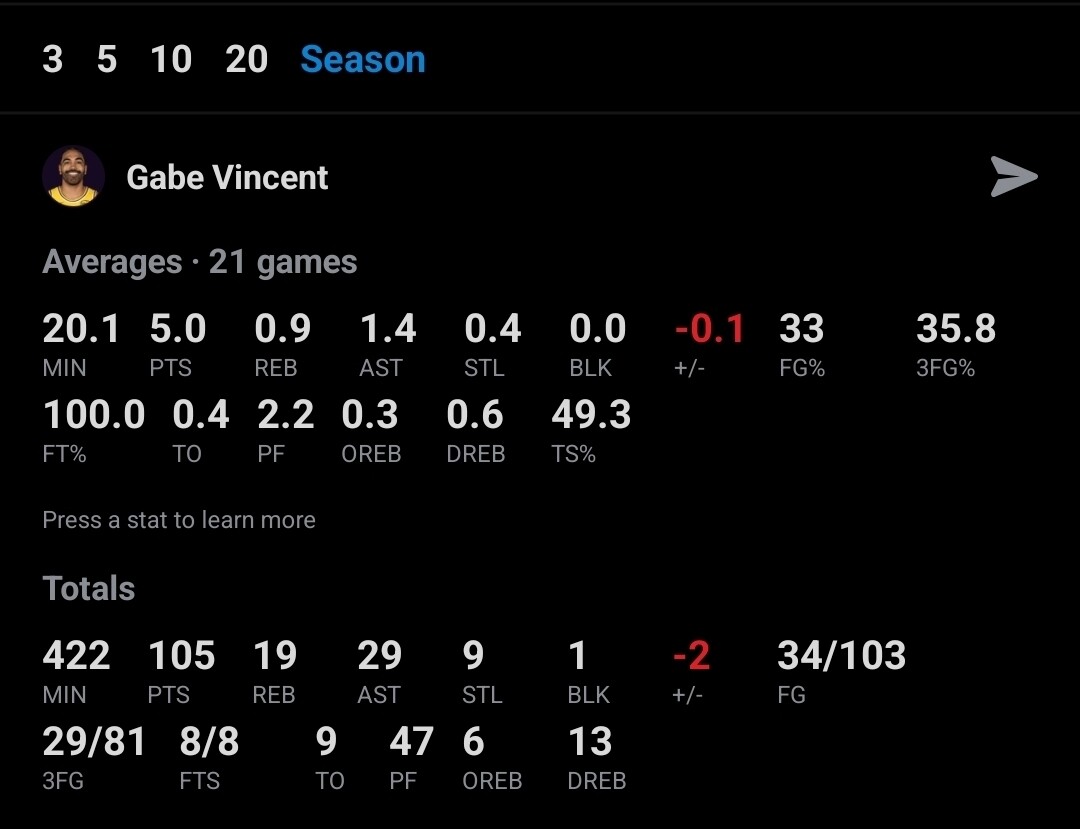
Task: Tap the share arrow icon
Action: [1014, 177]
